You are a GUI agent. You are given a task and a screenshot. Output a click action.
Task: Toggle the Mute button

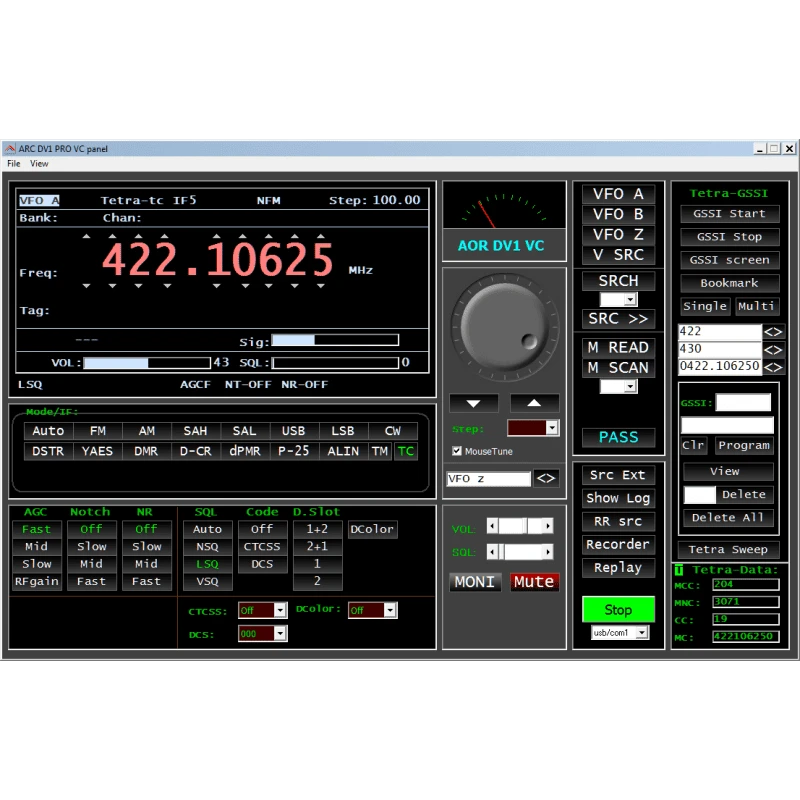(x=534, y=582)
